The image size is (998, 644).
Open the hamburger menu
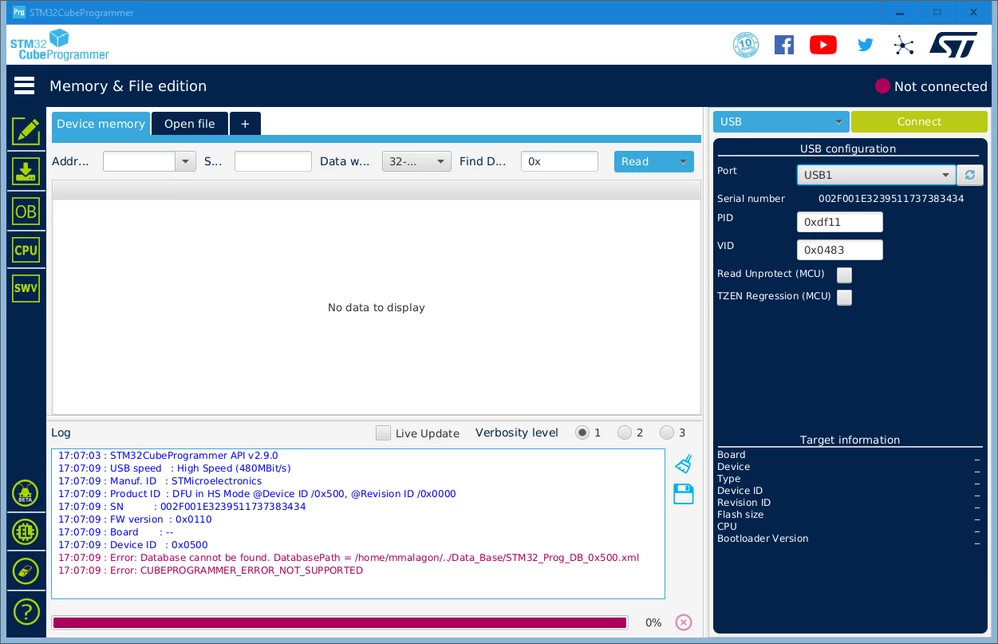[x=24, y=85]
